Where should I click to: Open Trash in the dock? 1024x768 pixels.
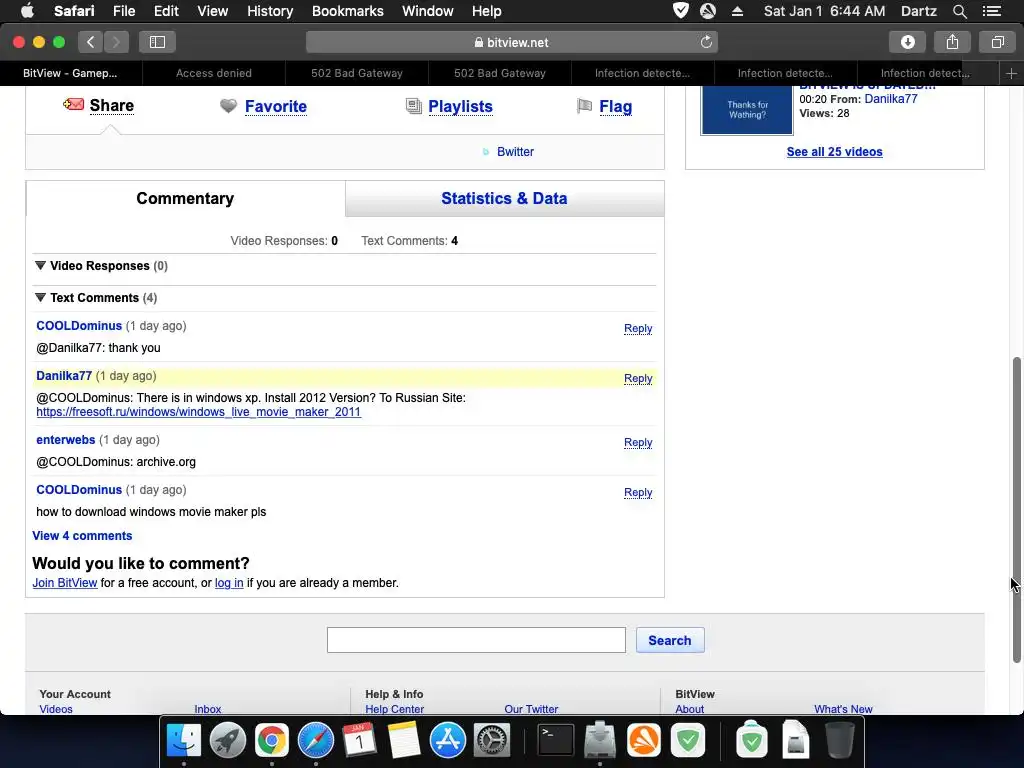(840, 741)
